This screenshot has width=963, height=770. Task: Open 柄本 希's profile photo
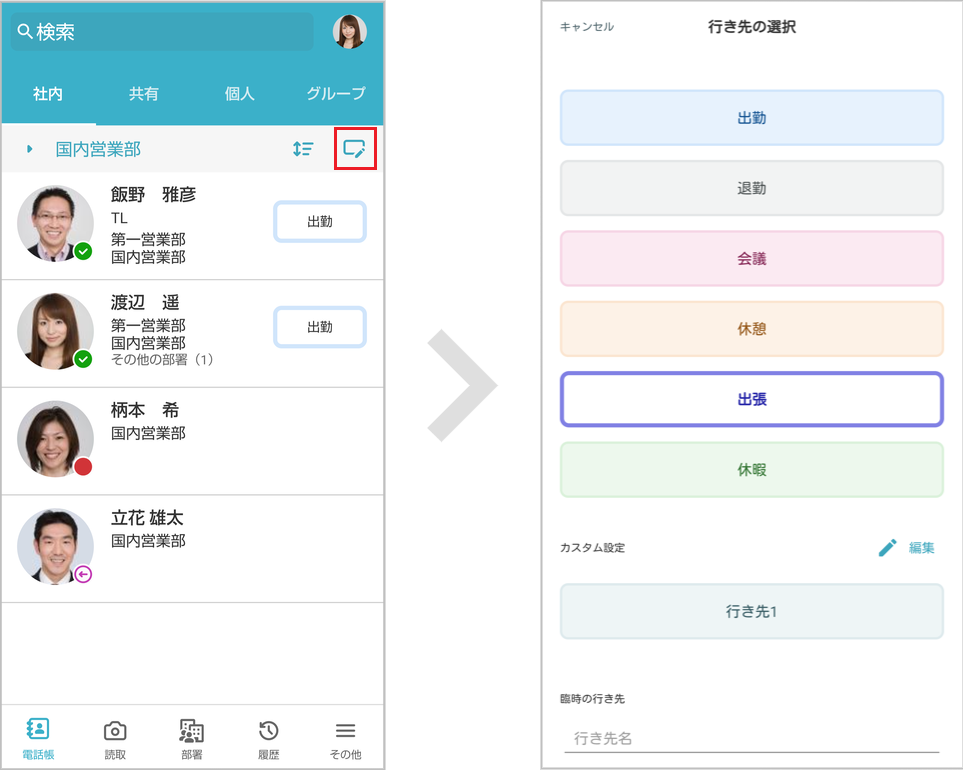(55, 439)
